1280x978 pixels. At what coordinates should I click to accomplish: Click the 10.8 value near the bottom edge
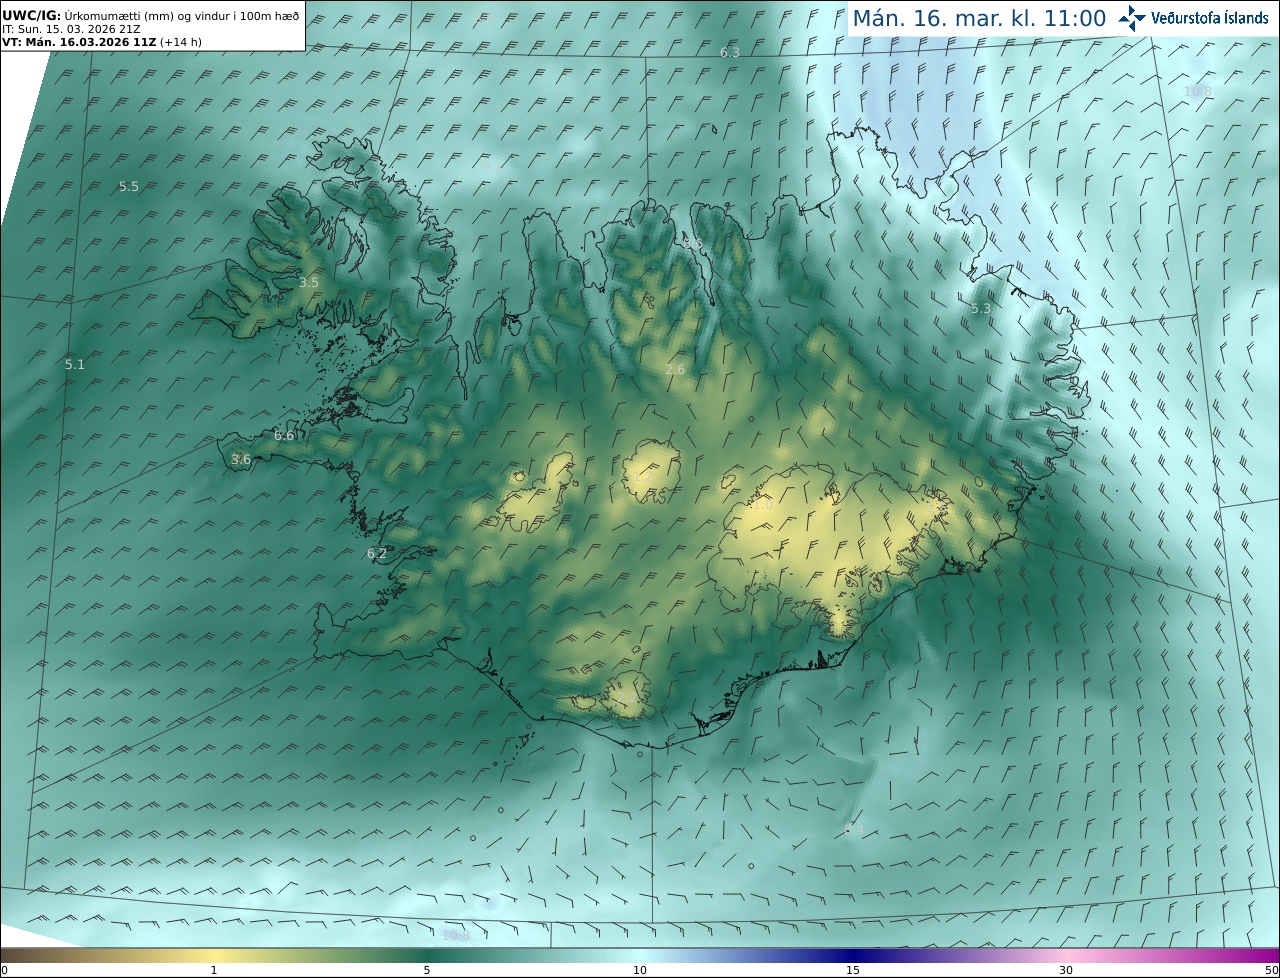pos(455,935)
